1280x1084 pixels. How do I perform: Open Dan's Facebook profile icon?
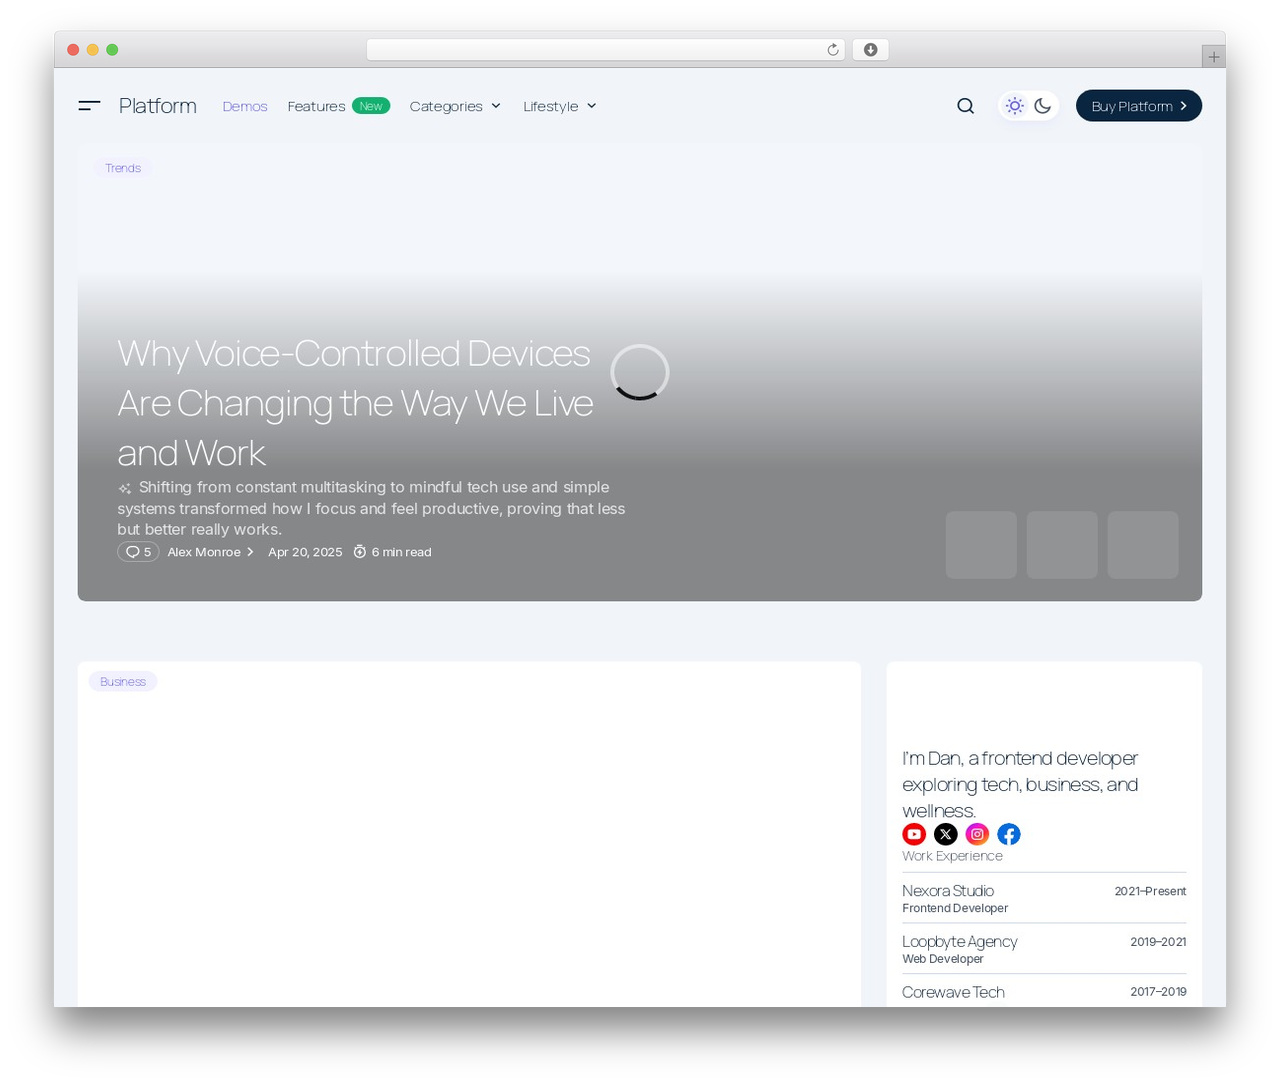point(1009,834)
